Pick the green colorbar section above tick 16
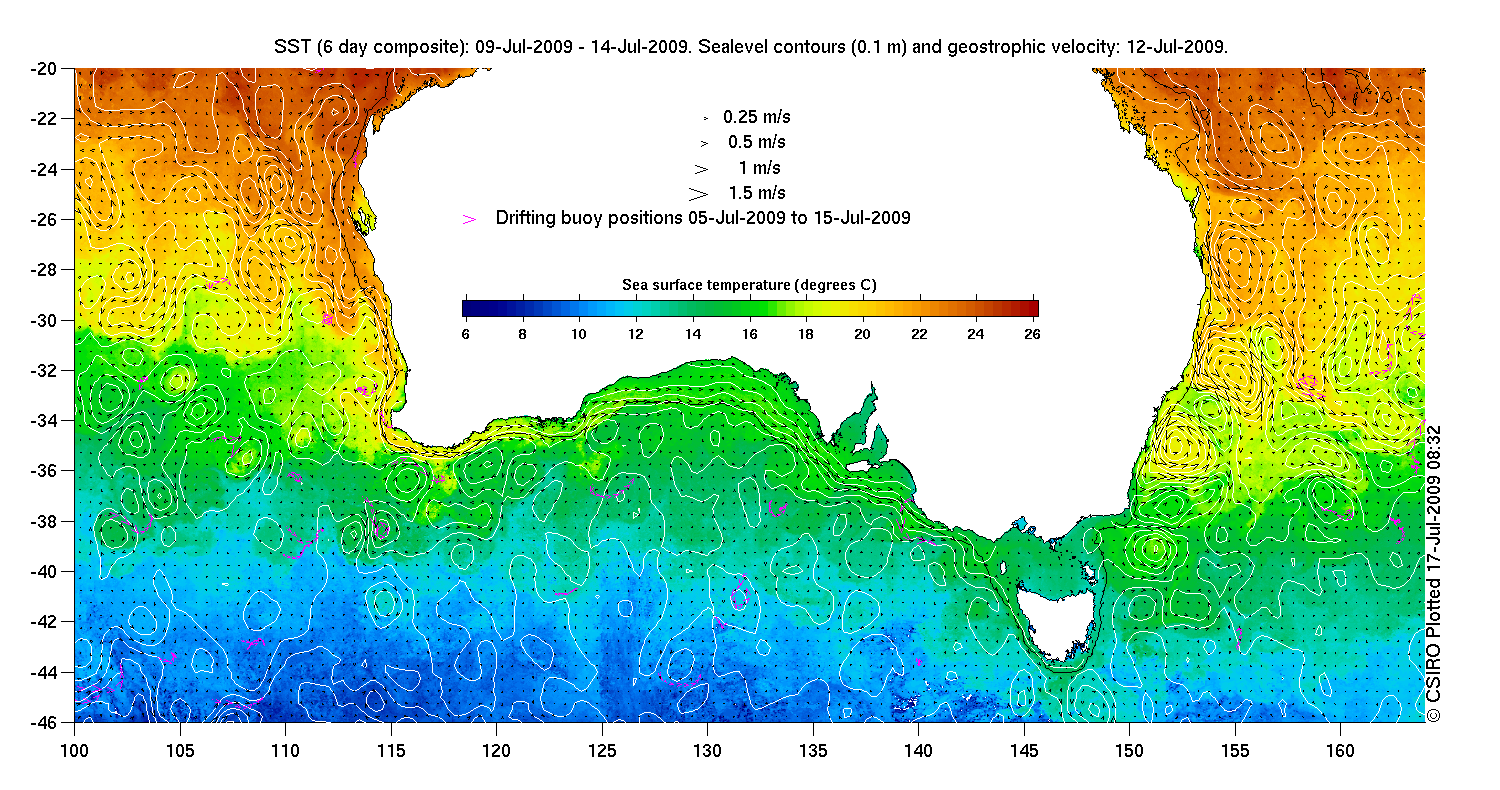The width and height of the screenshot is (1500, 790). [x=750, y=308]
